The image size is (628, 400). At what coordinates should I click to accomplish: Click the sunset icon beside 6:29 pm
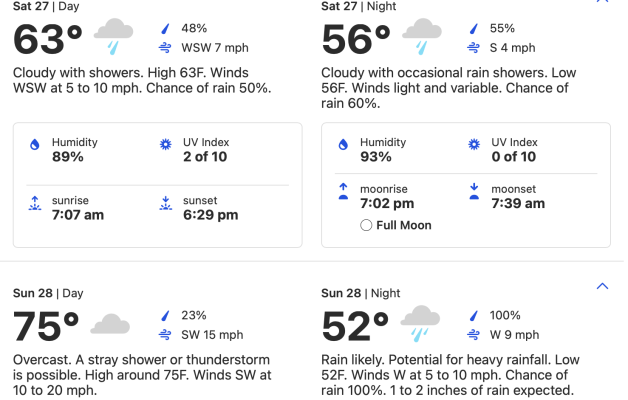(166, 205)
